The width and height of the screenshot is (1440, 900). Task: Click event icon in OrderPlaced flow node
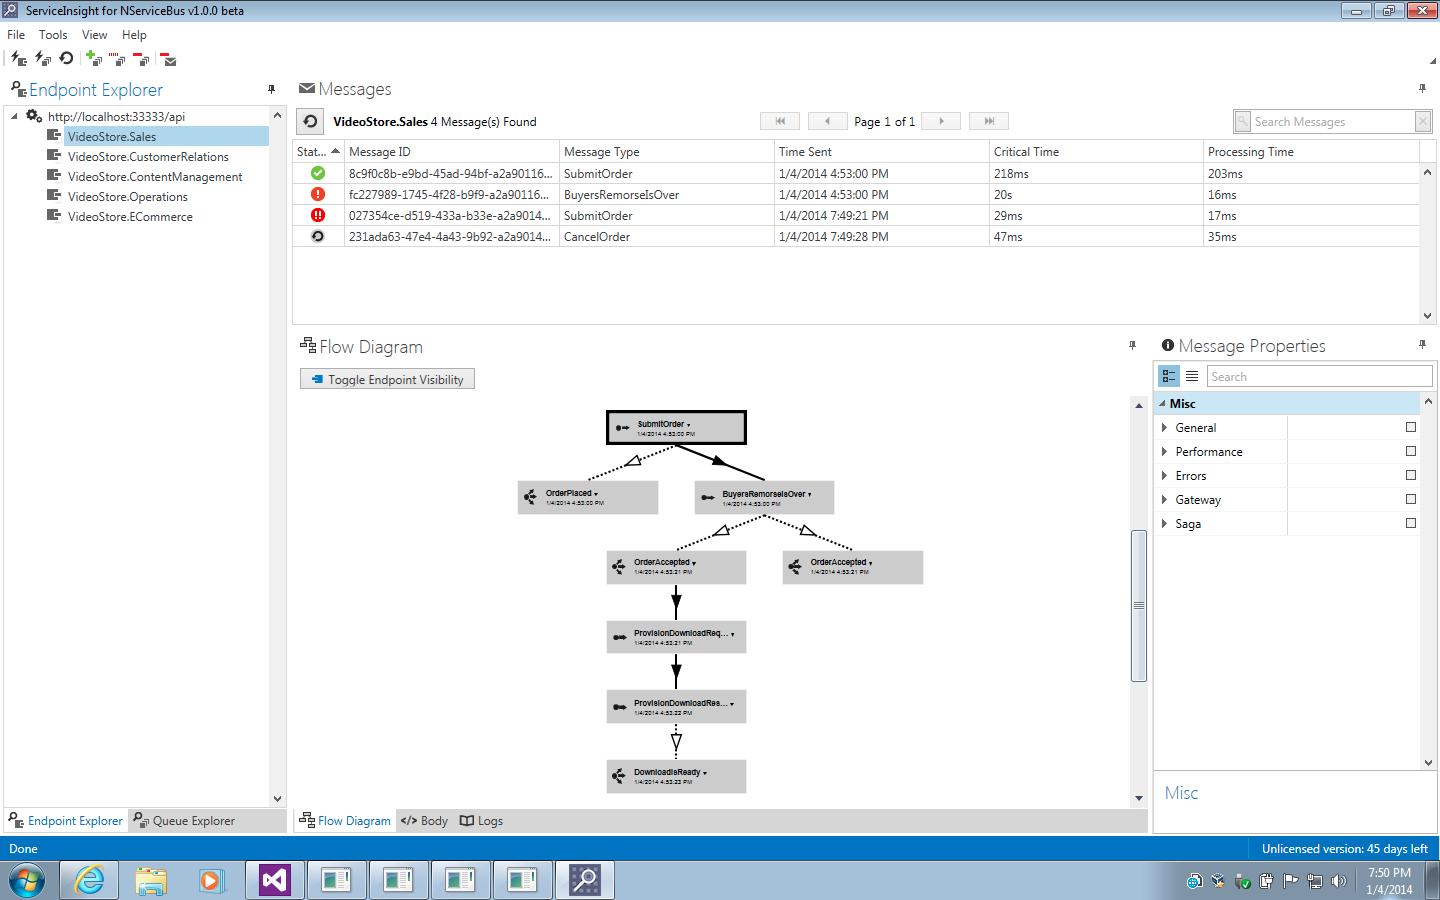(531, 497)
